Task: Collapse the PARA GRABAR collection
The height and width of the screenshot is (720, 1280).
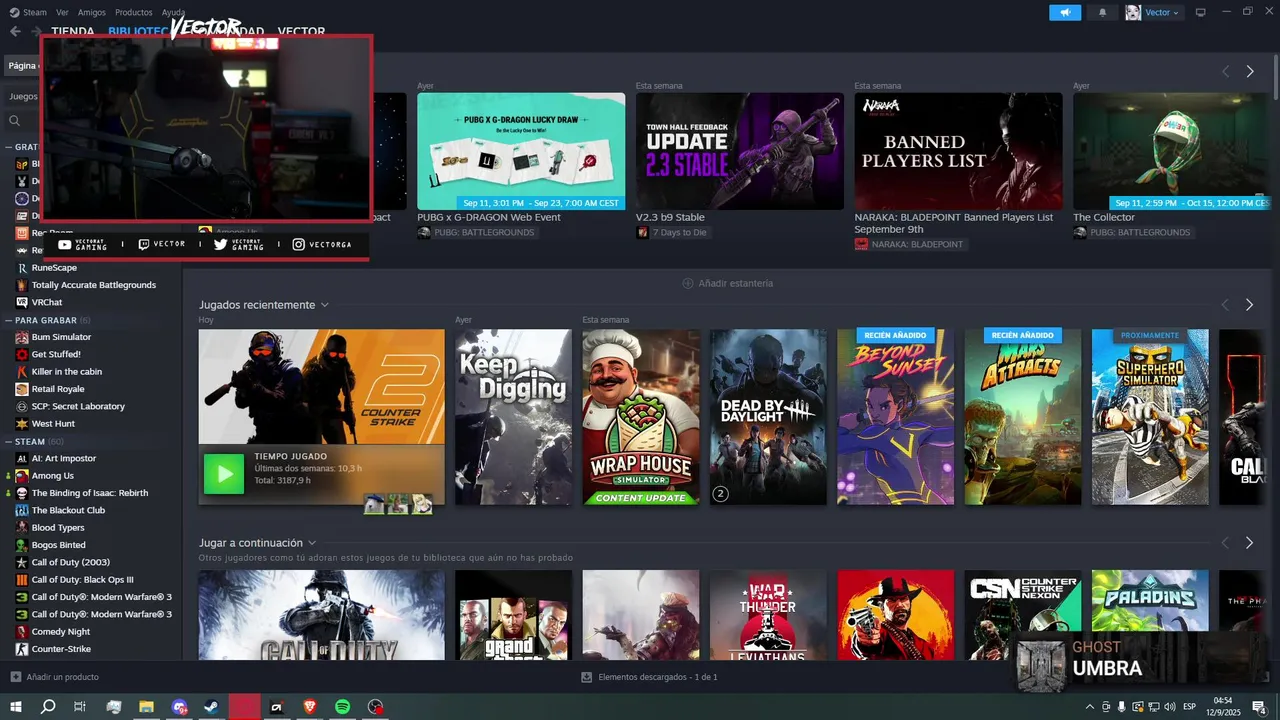Action: [x=9, y=320]
